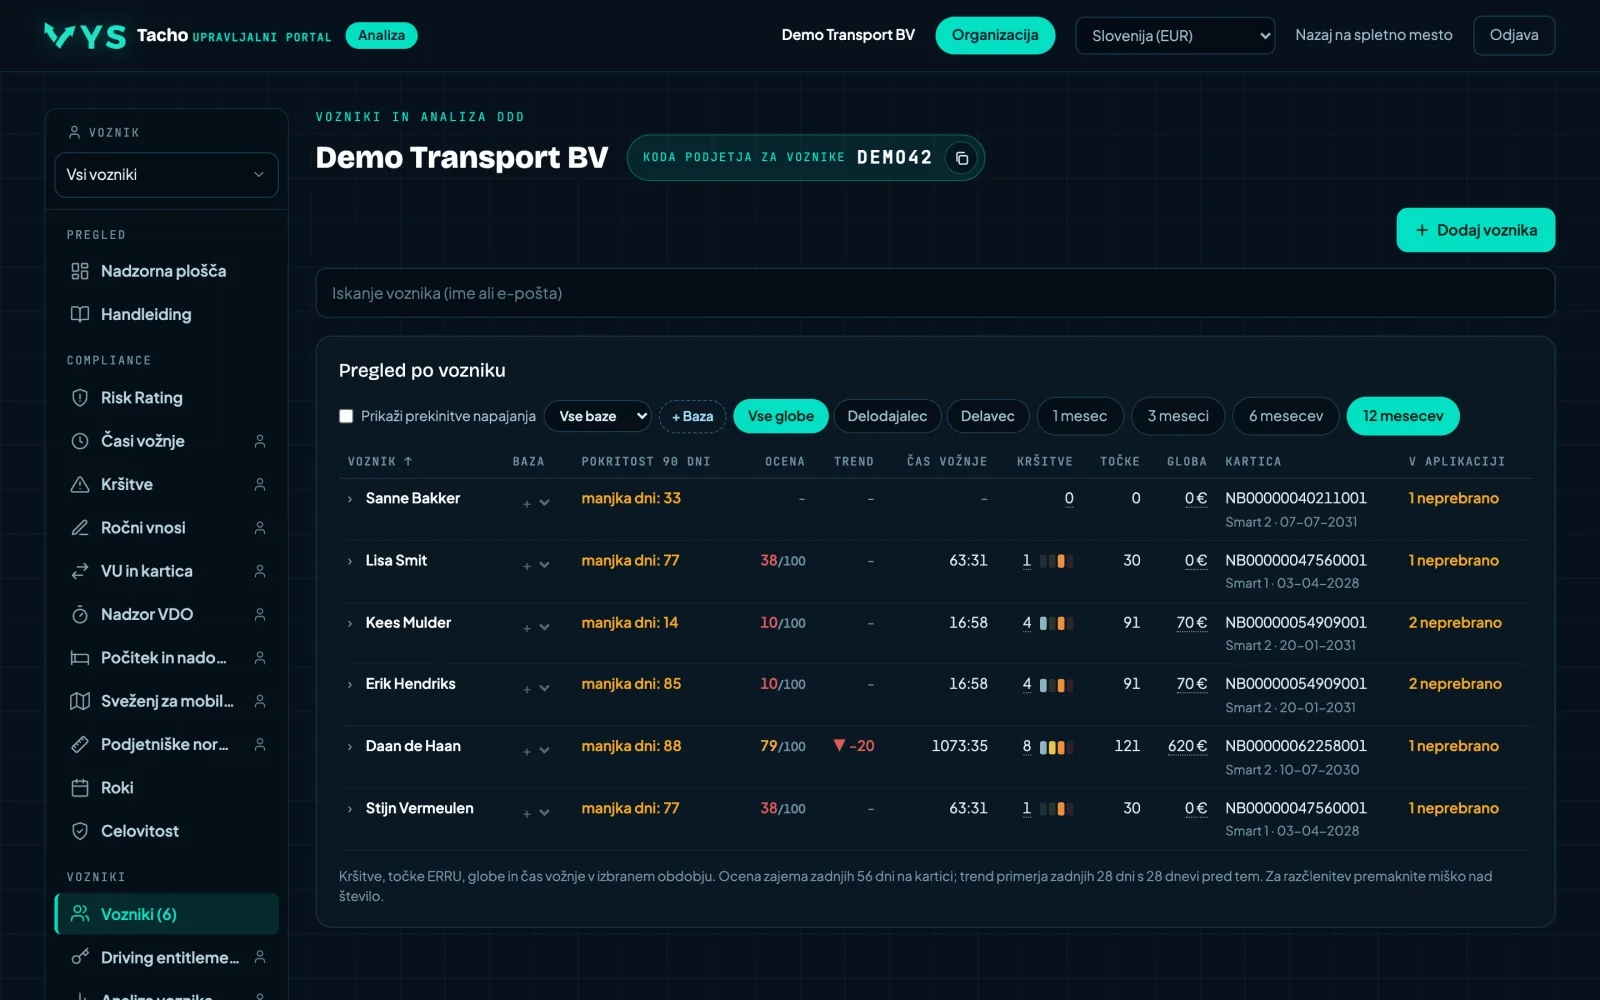
Task: Open Roki calendar item
Action: (x=166, y=788)
